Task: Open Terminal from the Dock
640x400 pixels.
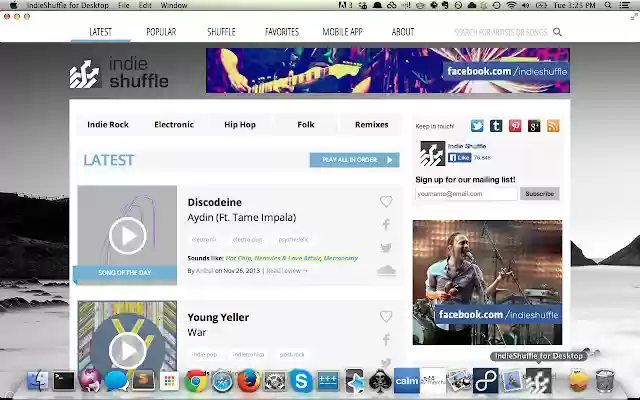Action: (64, 381)
